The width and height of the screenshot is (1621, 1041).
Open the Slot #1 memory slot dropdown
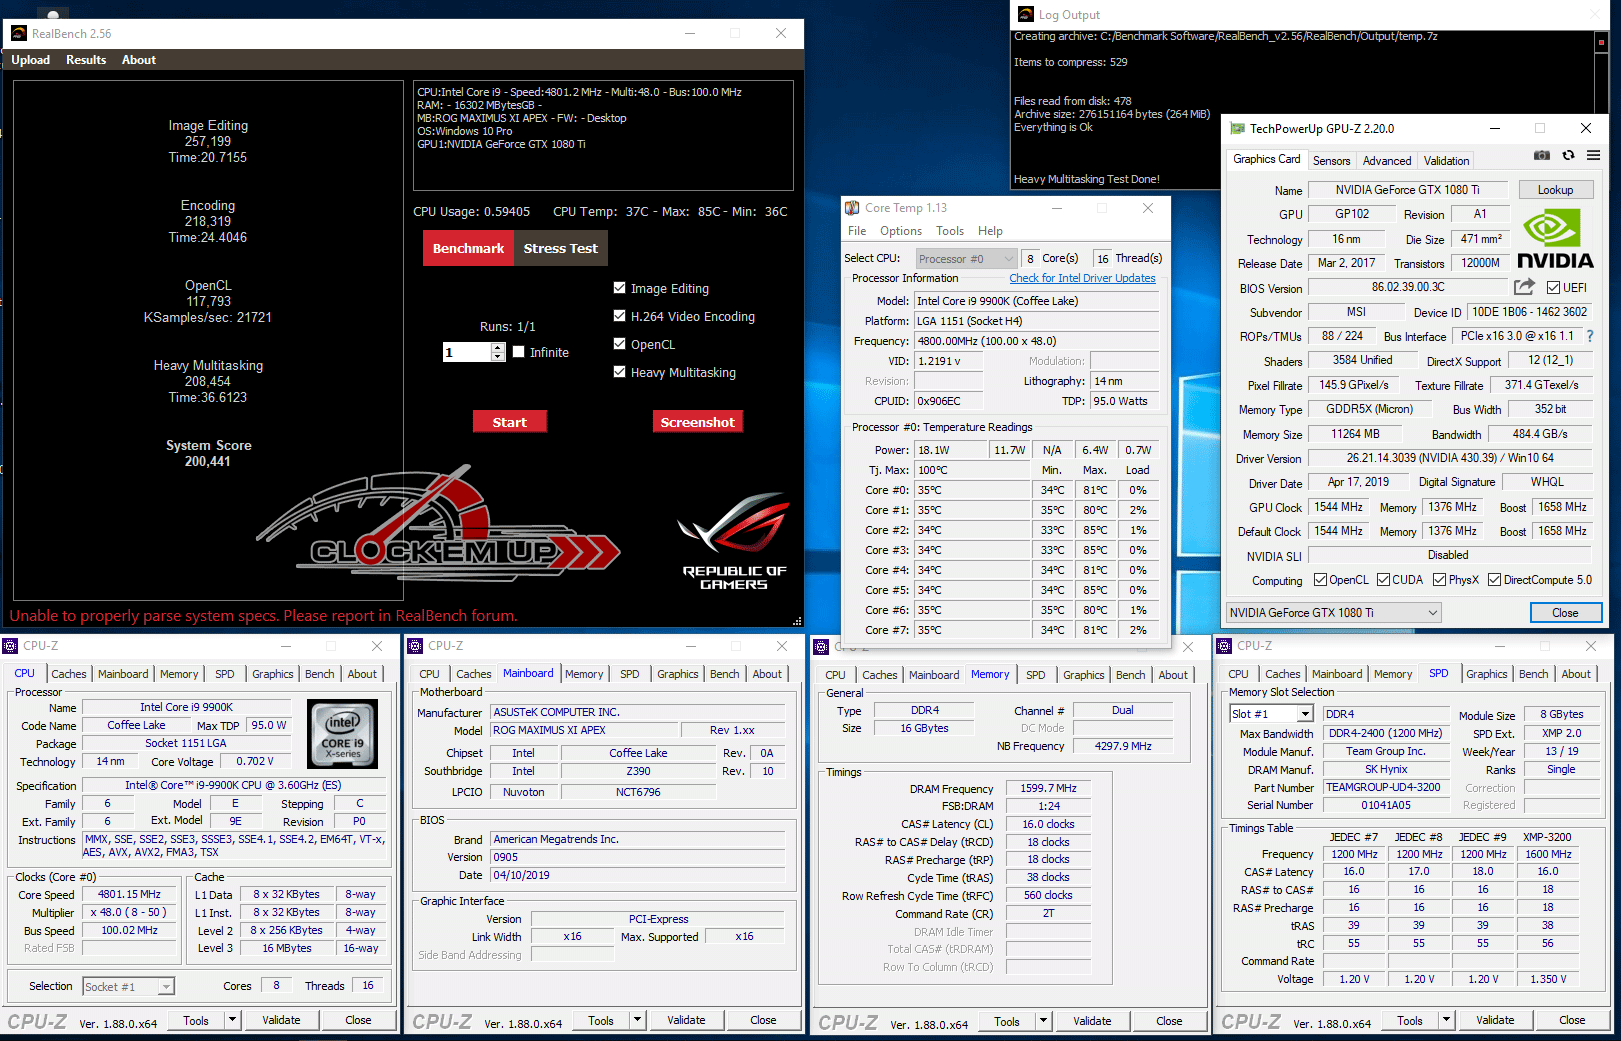pos(1304,714)
